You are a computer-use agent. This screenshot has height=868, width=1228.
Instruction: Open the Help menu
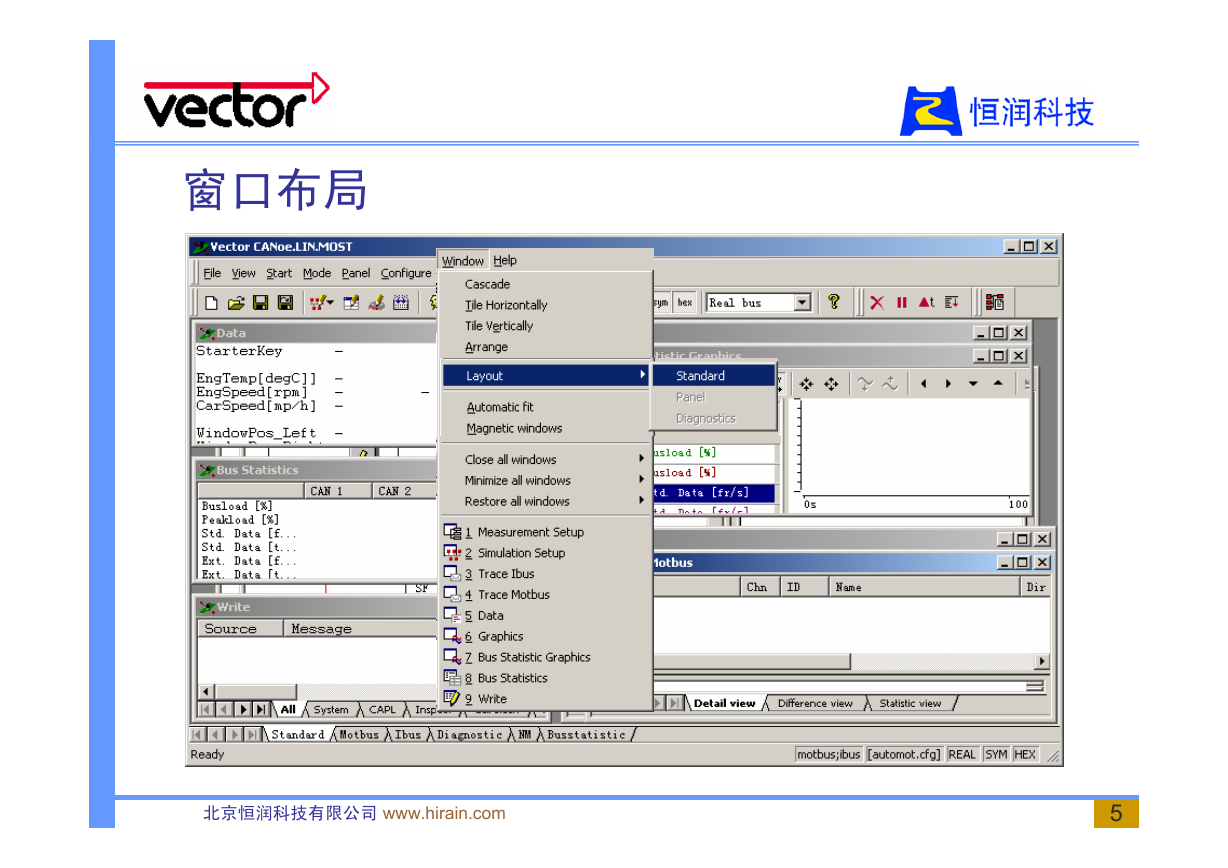coord(505,260)
